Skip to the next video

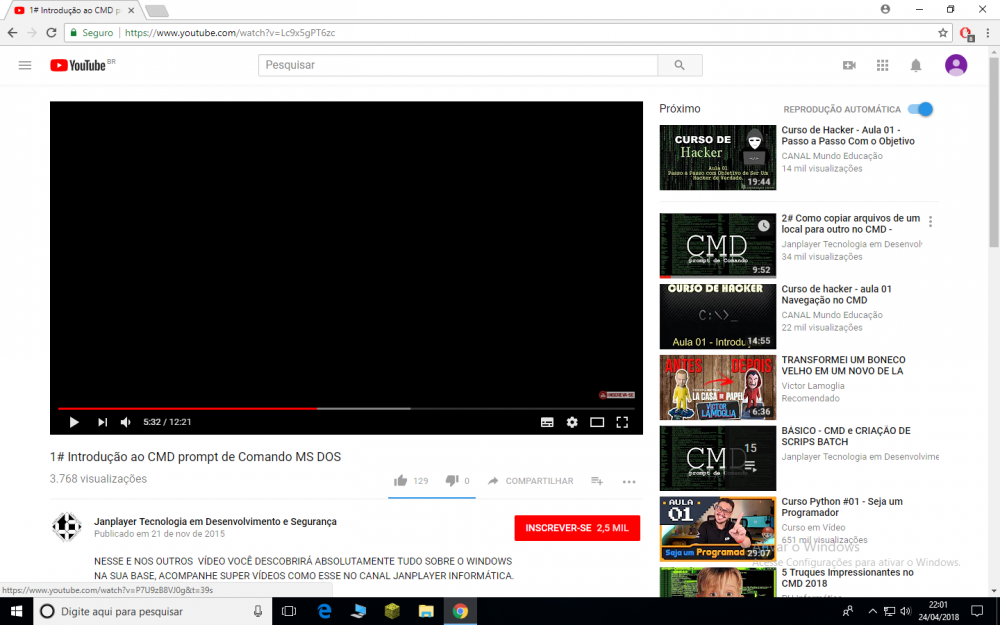point(102,422)
